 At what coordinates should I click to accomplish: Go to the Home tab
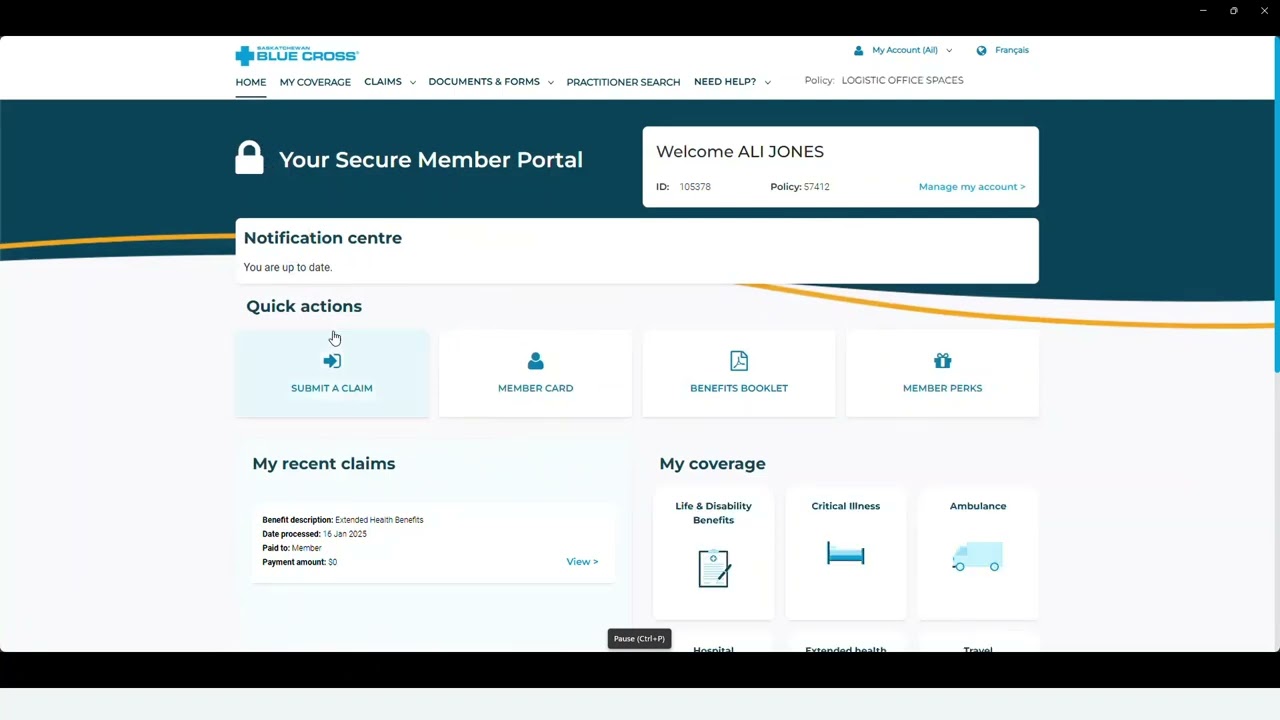[x=251, y=82]
